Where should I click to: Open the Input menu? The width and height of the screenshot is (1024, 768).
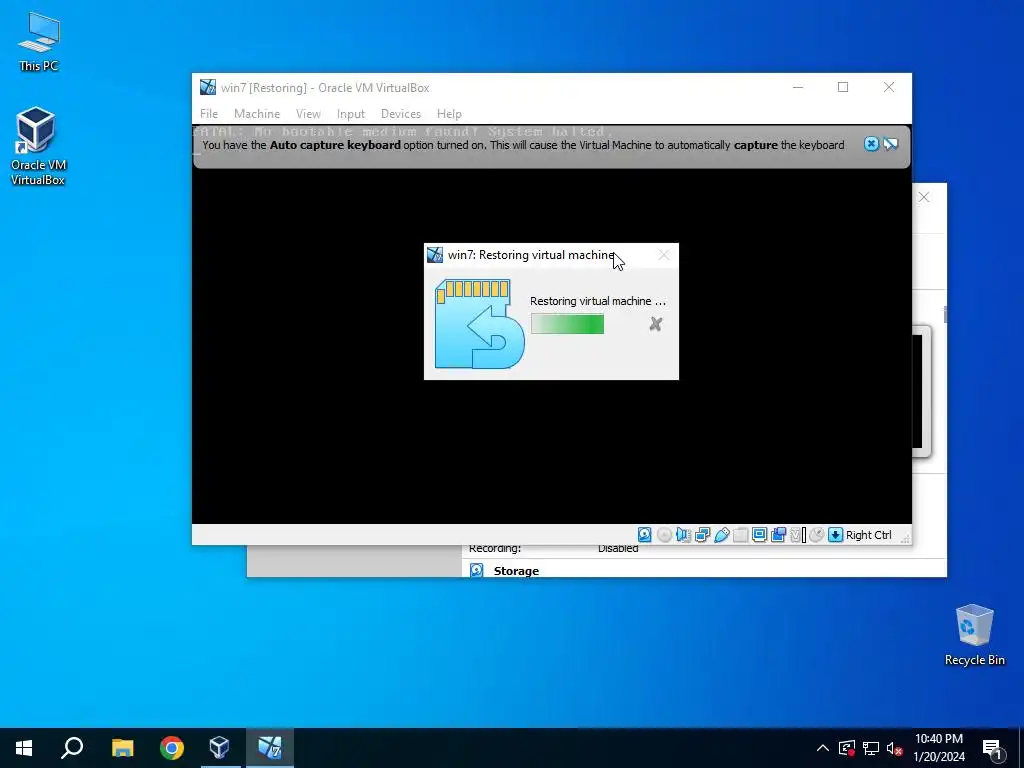click(351, 114)
